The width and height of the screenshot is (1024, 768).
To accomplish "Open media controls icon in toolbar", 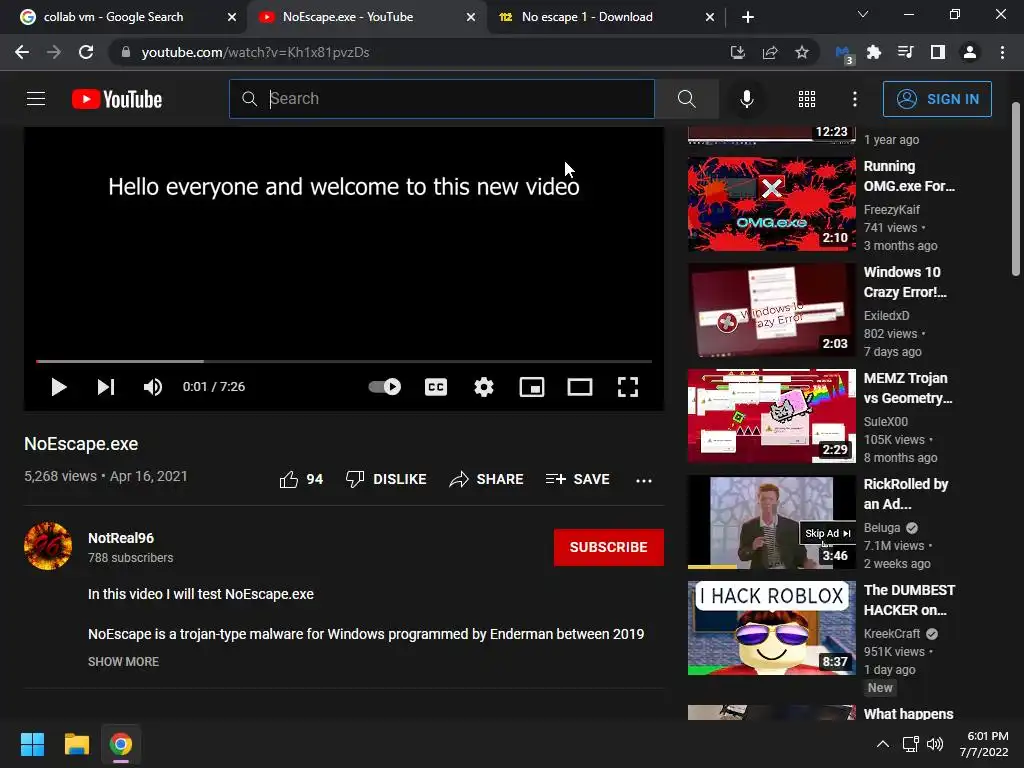I will pyautogui.click(x=906, y=52).
